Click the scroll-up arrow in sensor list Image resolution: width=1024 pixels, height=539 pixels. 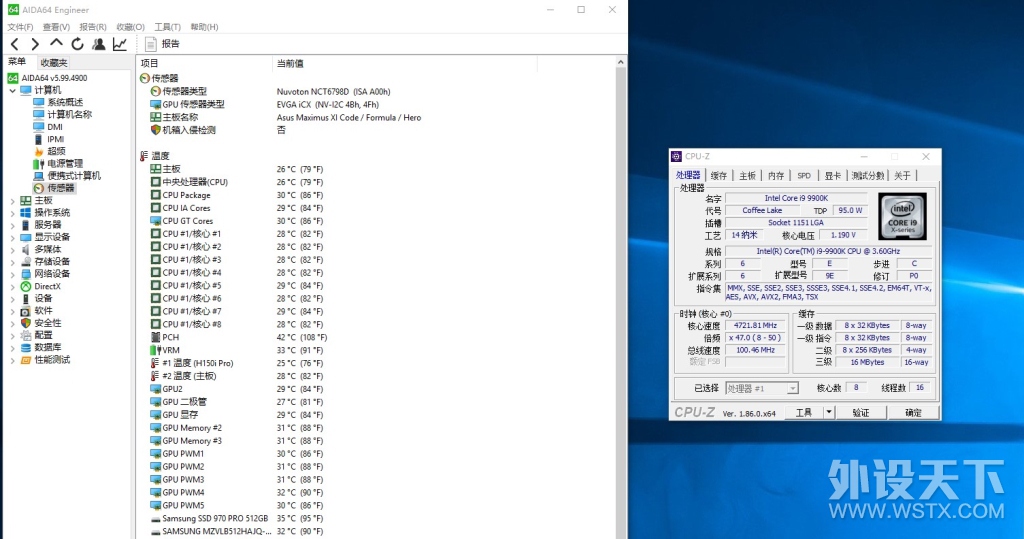point(620,62)
